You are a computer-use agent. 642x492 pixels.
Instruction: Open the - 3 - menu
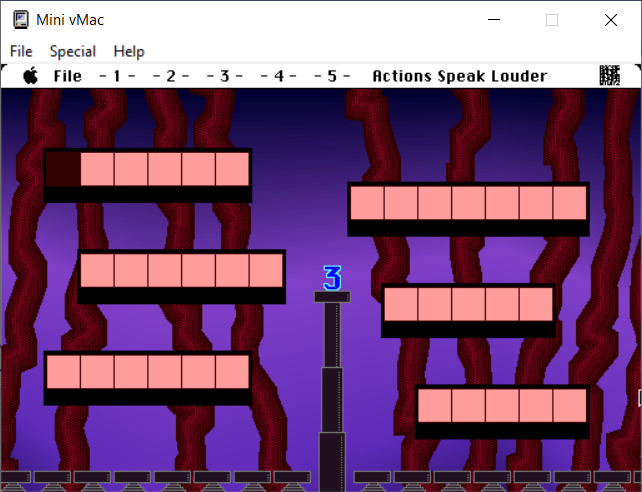[224, 76]
